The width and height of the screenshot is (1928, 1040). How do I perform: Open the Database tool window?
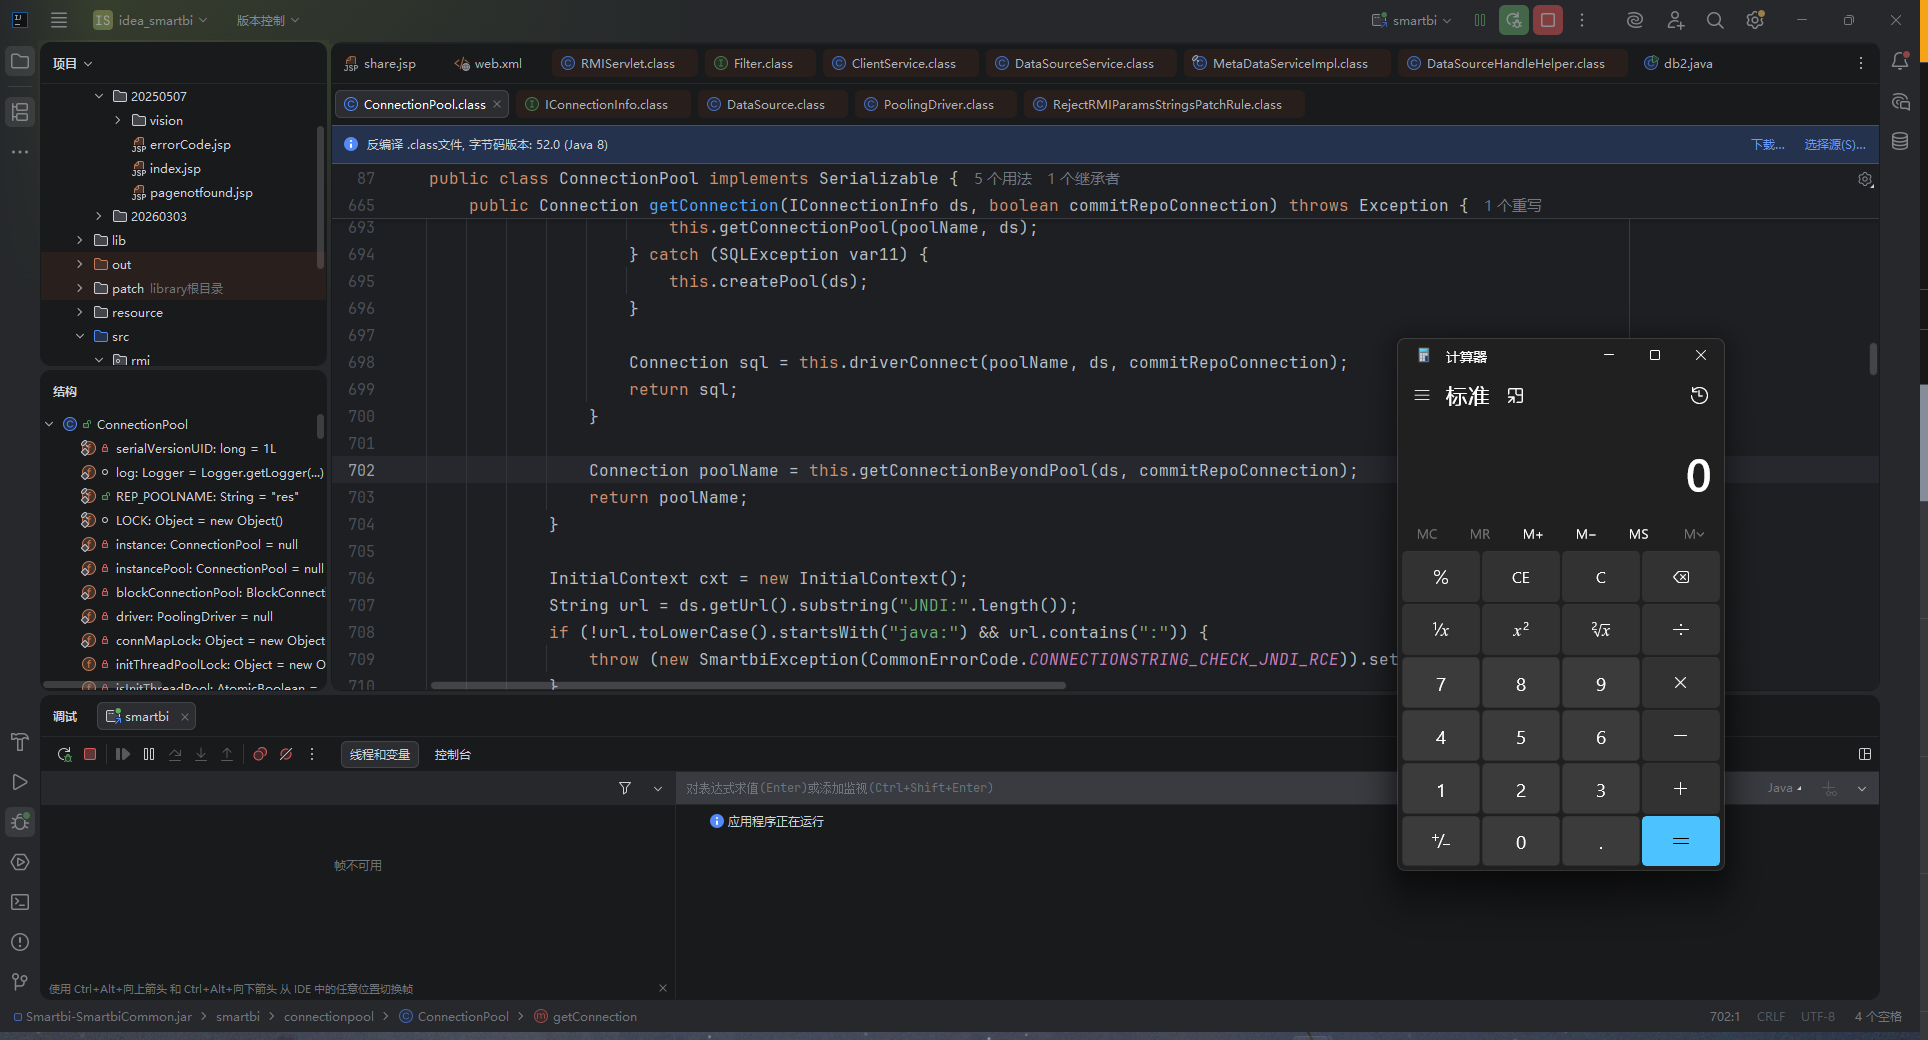coord(1900,142)
